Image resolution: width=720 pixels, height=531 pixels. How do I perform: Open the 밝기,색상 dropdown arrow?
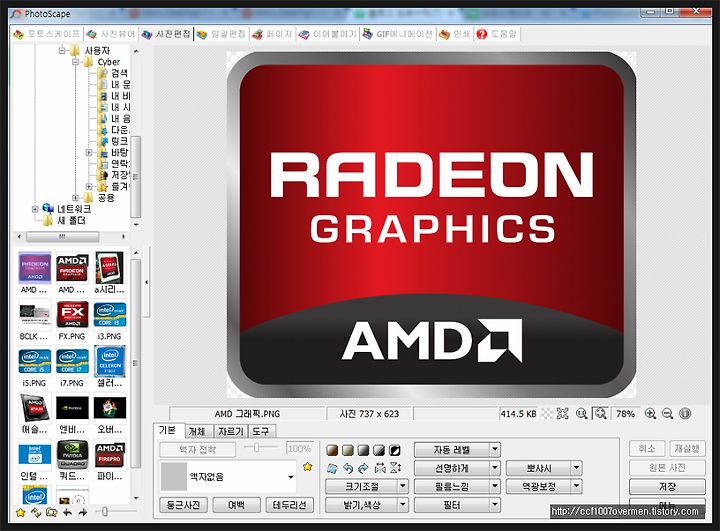point(403,505)
